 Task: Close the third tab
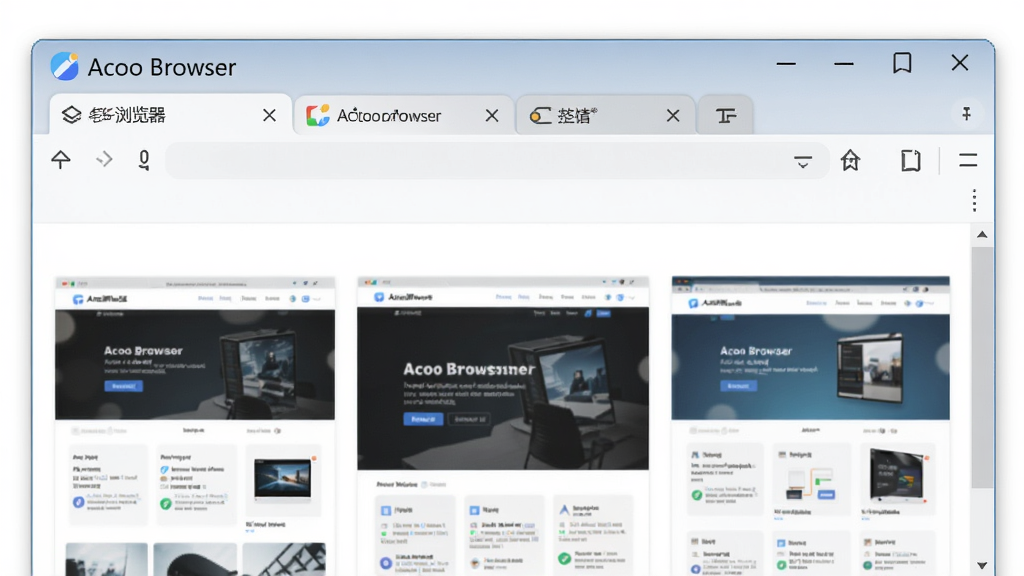[673, 116]
